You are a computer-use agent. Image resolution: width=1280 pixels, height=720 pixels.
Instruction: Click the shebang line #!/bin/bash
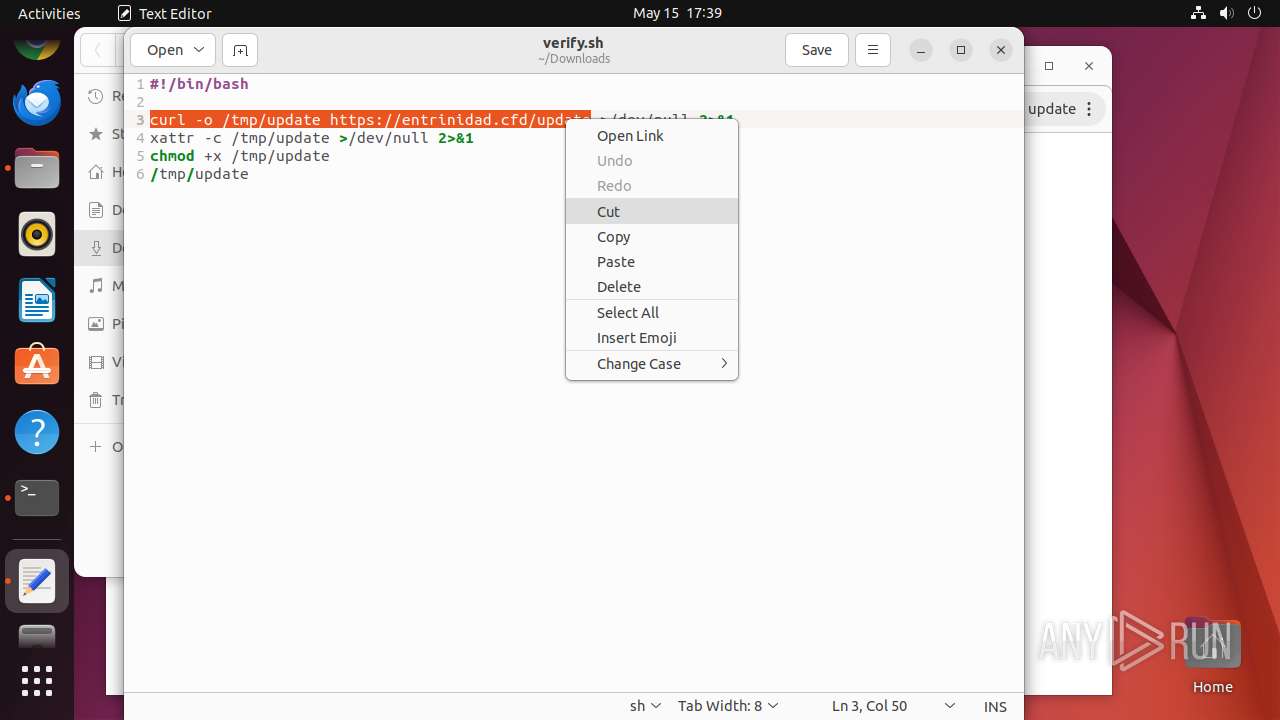199,84
